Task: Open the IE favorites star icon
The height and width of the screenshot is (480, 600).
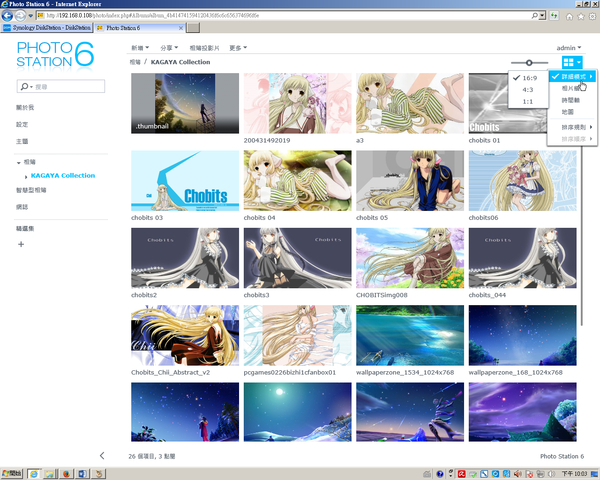Action: 581,16
